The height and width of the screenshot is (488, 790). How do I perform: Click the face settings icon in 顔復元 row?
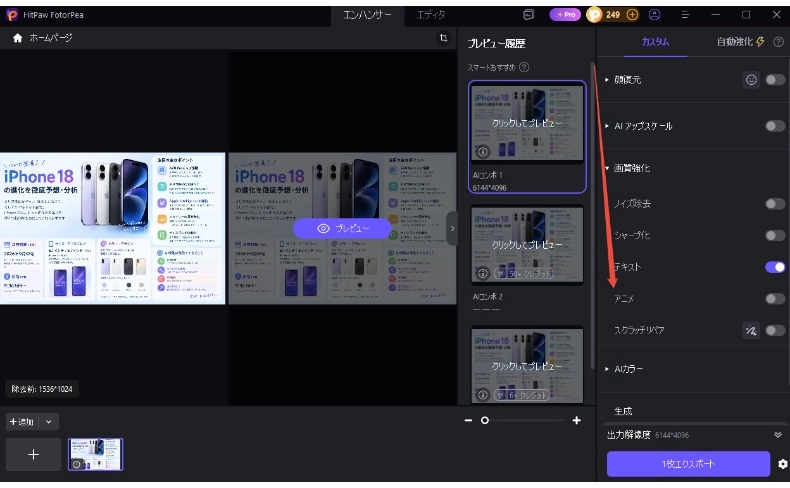[751, 80]
